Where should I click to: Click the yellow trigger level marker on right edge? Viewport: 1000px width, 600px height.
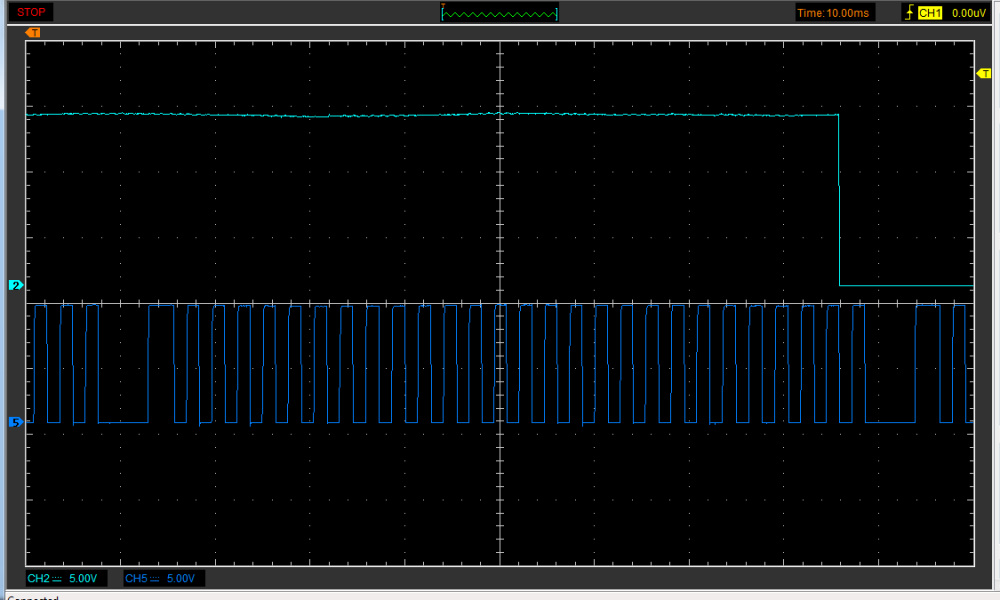[x=982, y=75]
